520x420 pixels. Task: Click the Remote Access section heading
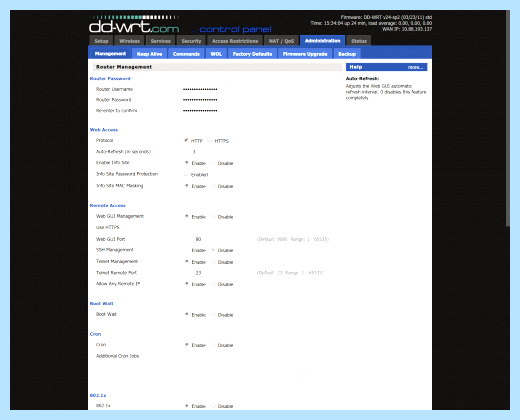[x=108, y=205]
